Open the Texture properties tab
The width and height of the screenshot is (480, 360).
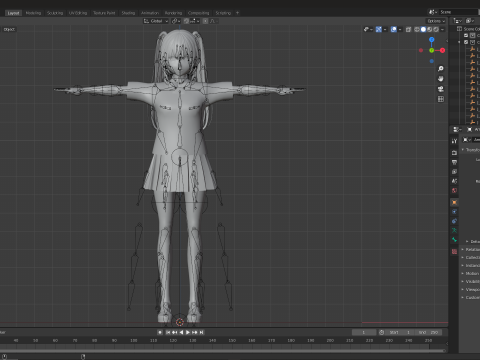click(x=454, y=251)
